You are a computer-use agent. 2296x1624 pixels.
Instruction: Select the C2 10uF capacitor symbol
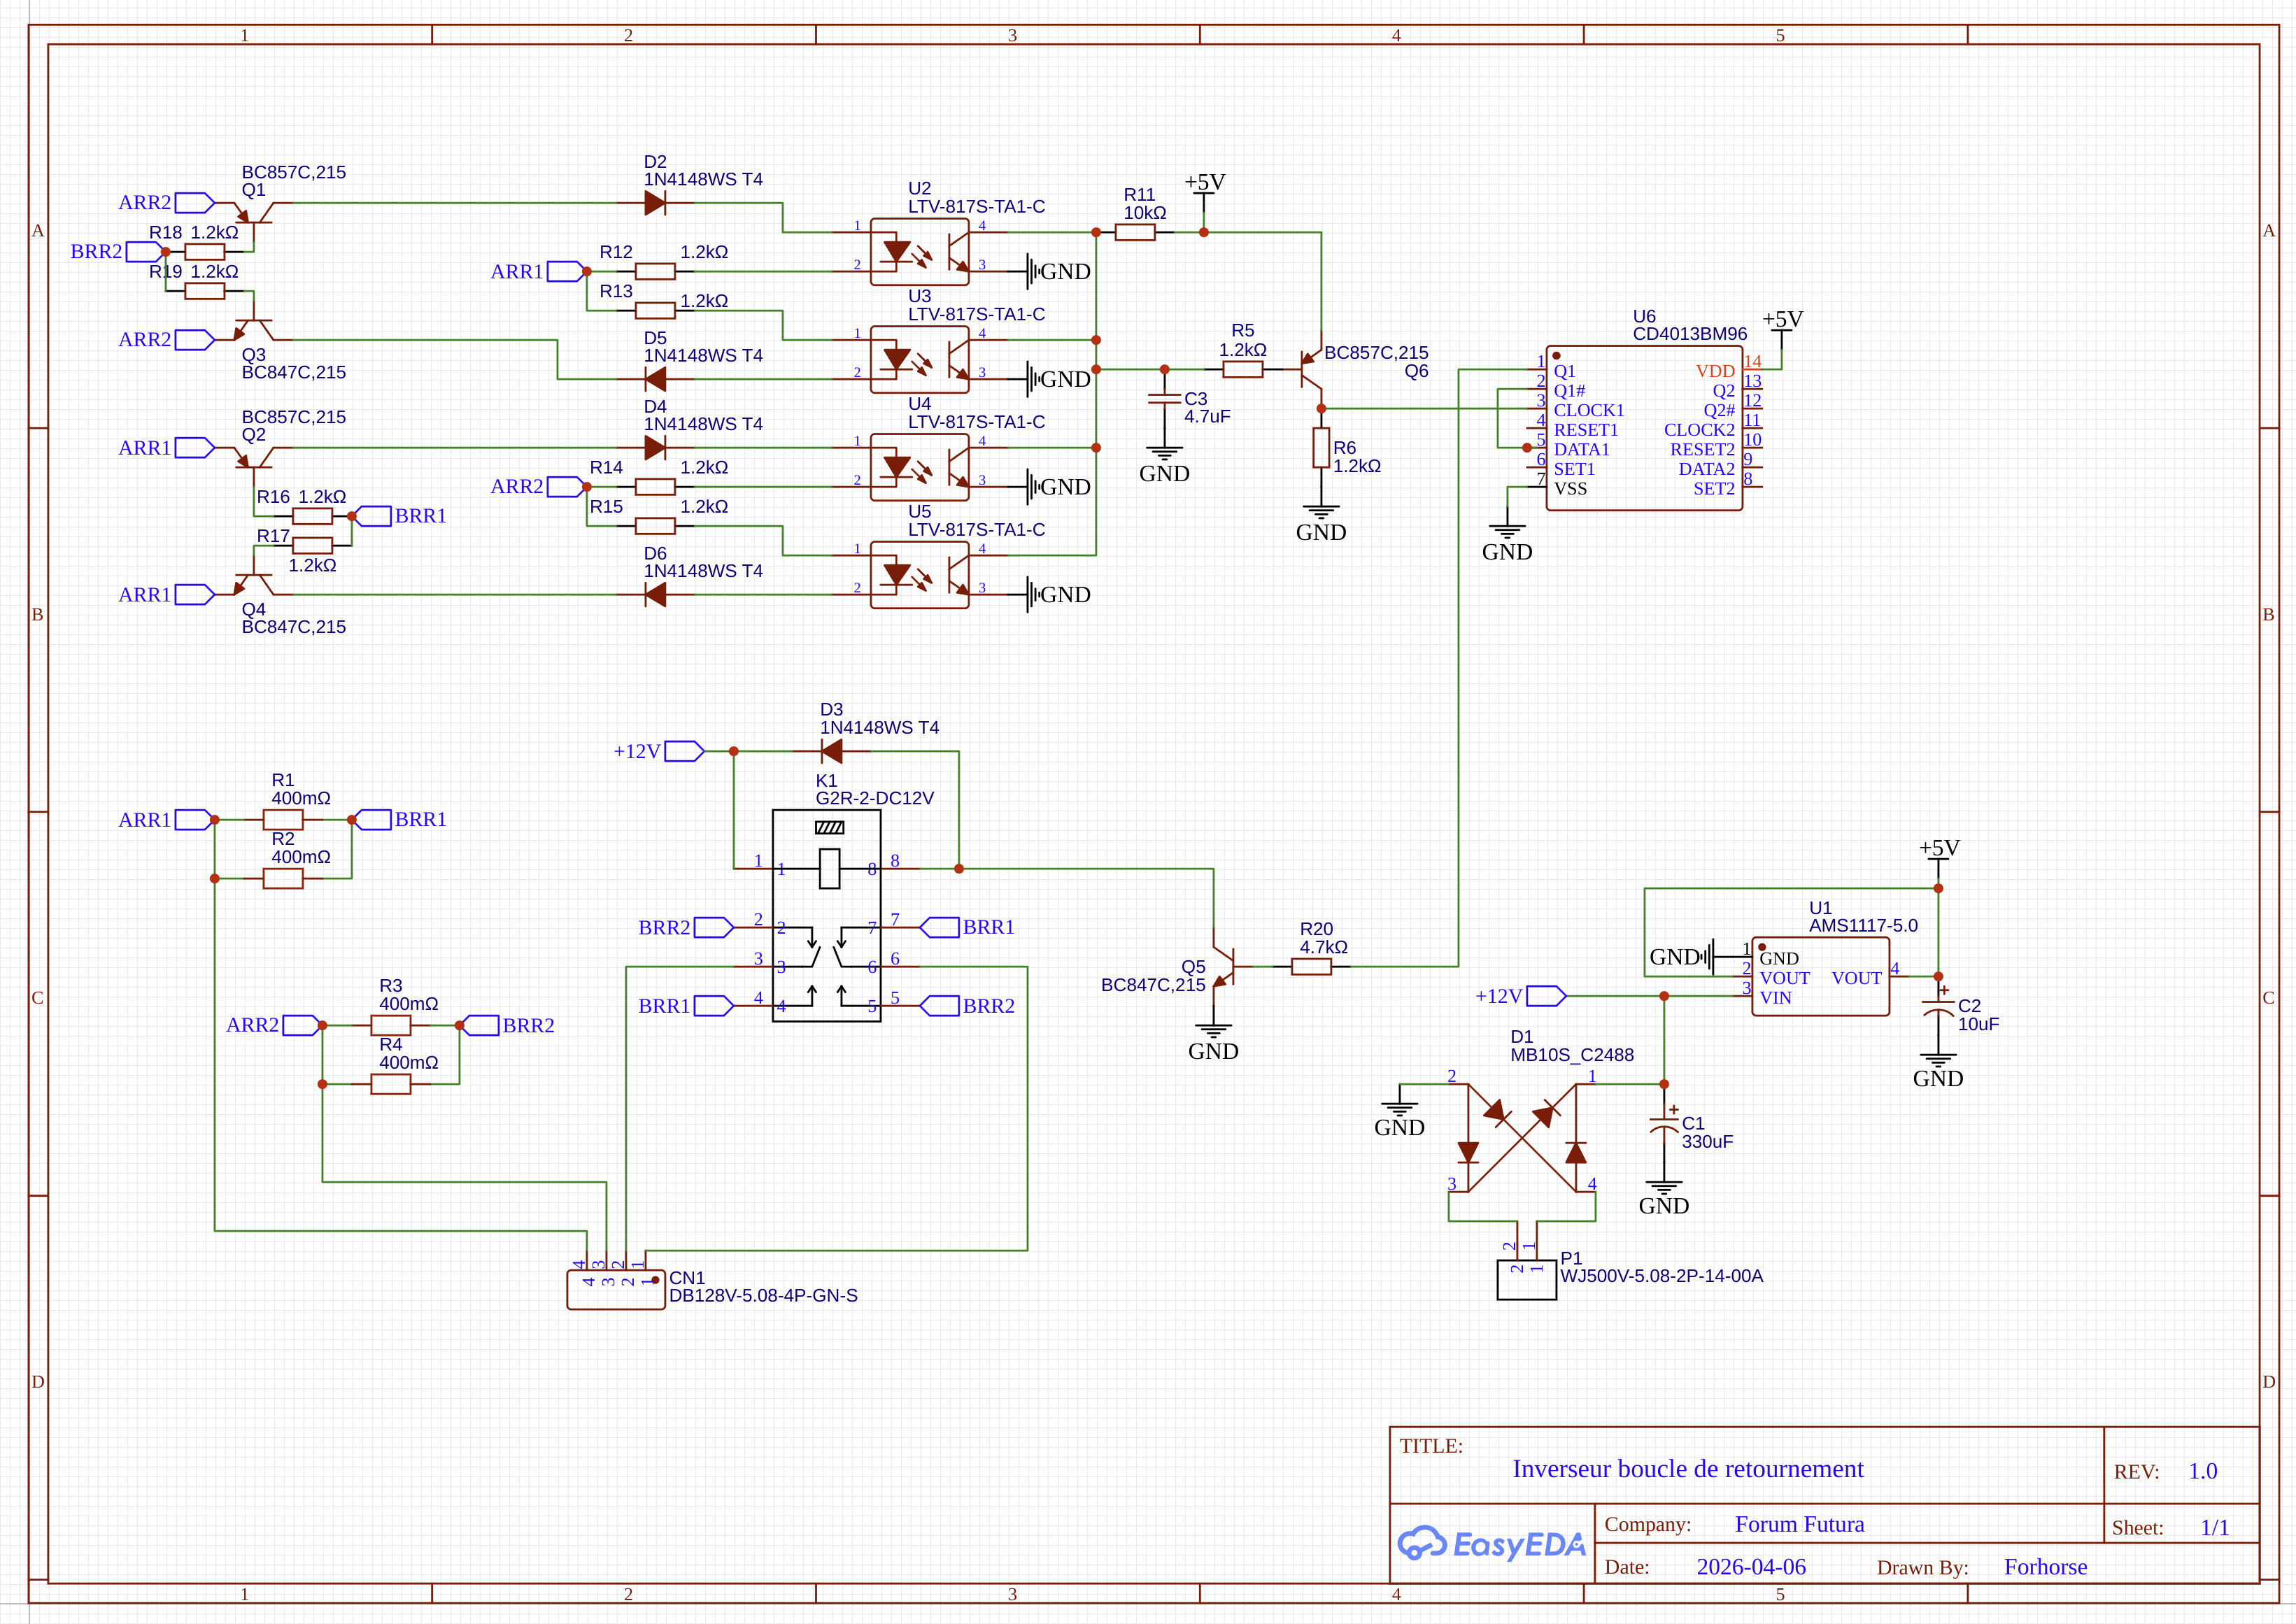[1938, 1006]
